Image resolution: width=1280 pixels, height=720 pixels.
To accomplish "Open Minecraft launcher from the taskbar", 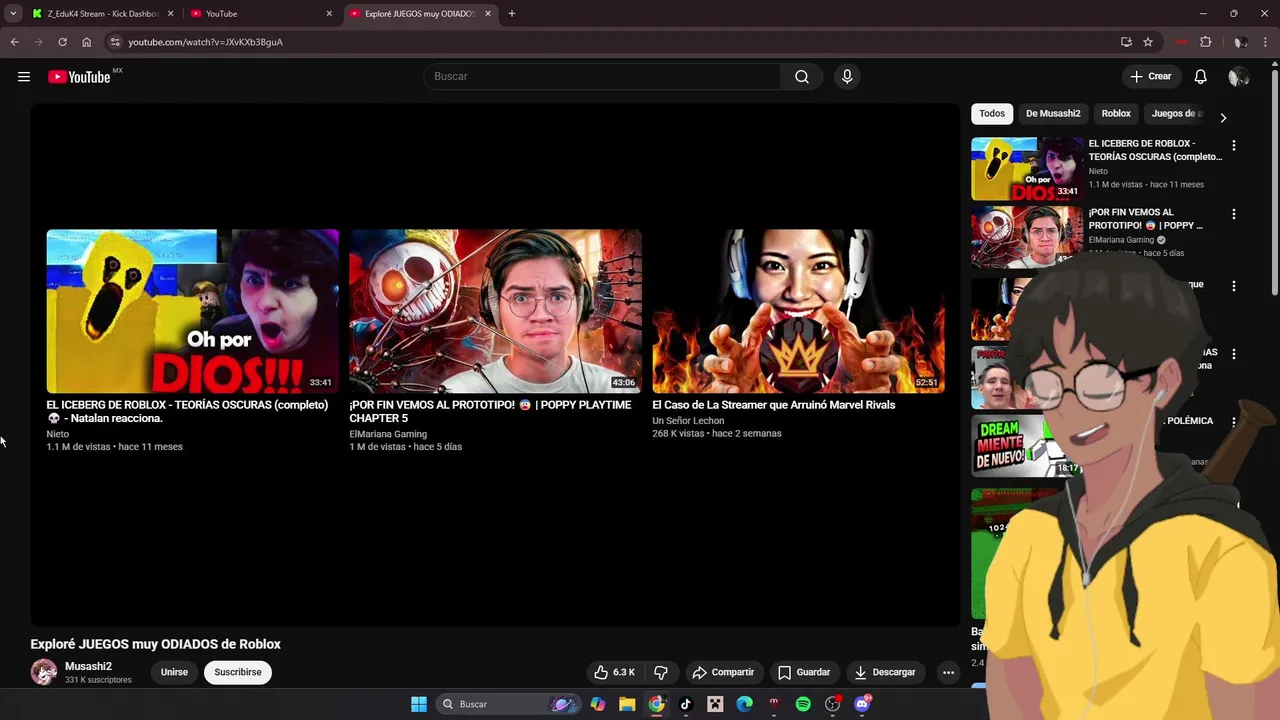I will tap(715, 704).
